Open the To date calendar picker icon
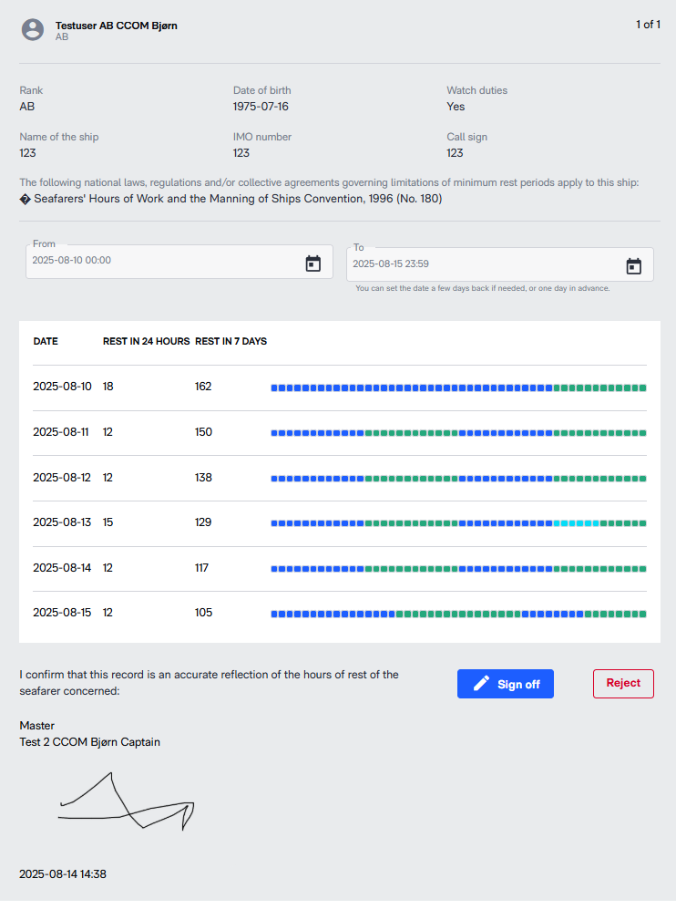The width and height of the screenshot is (676, 901). (633, 266)
